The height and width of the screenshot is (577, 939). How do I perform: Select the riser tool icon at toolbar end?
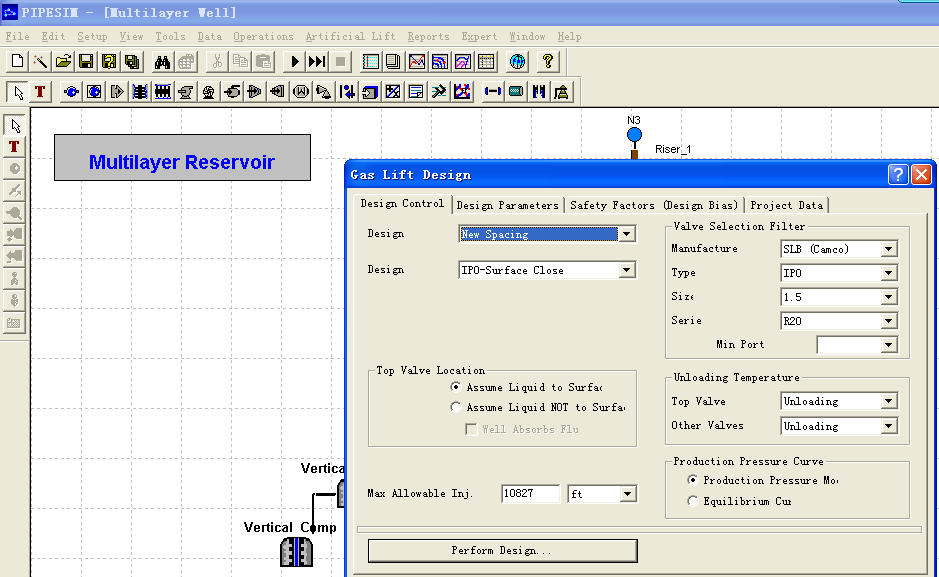click(561, 92)
